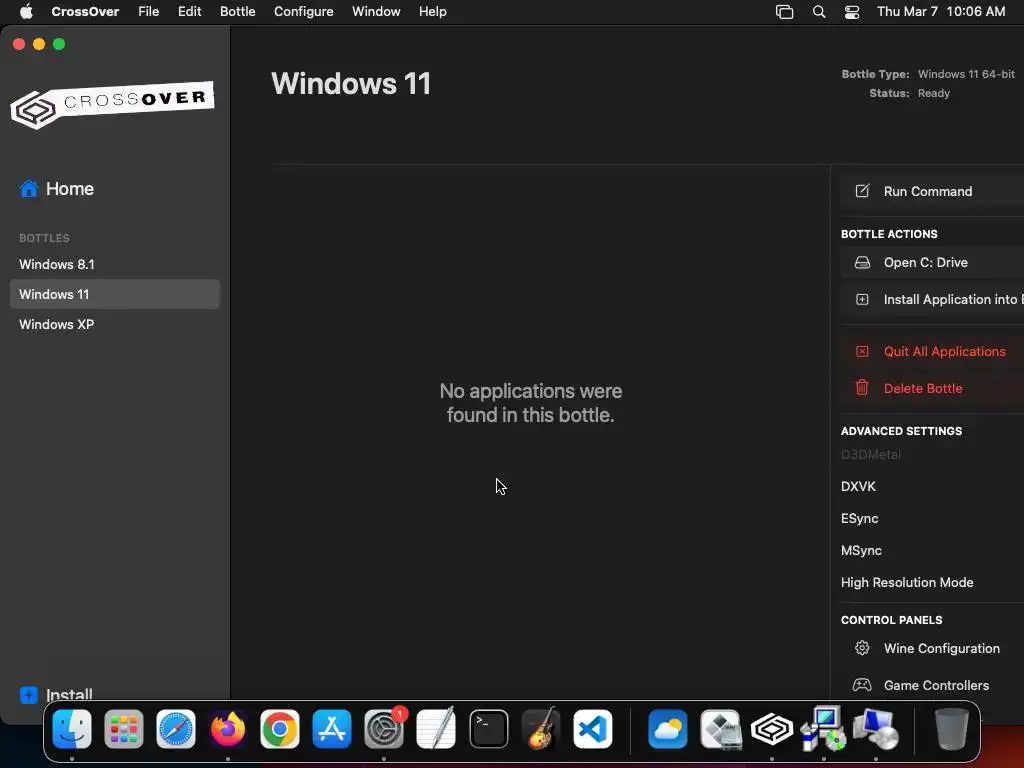Open the Window menu
Viewport: 1024px width, 768px height.
(x=376, y=12)
